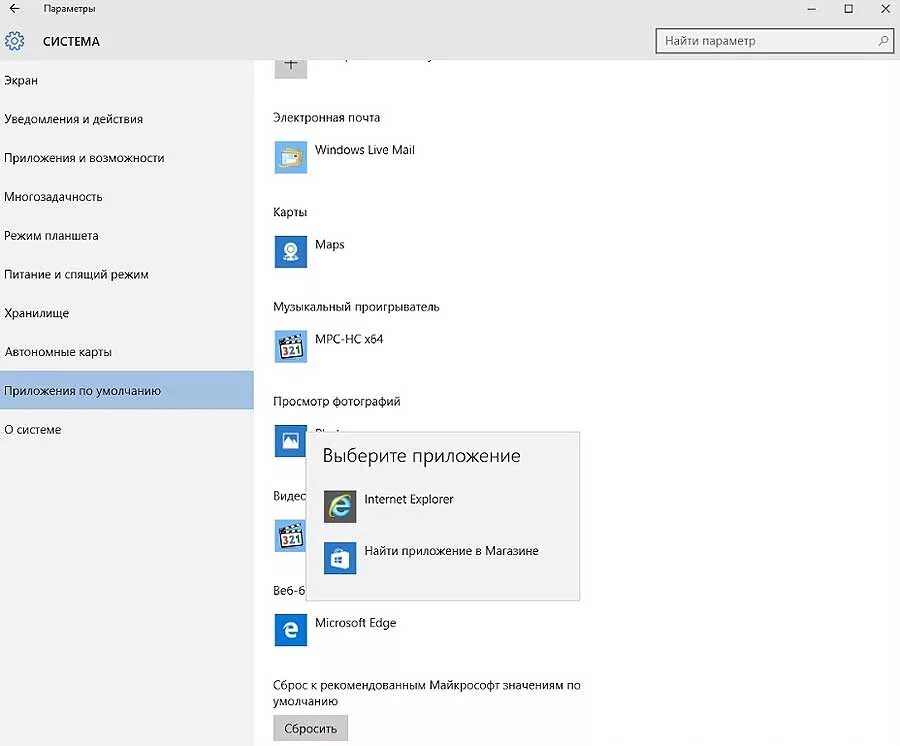Click the plus icon to choose an app
The image size is (900, 746).
click(290, 68)
